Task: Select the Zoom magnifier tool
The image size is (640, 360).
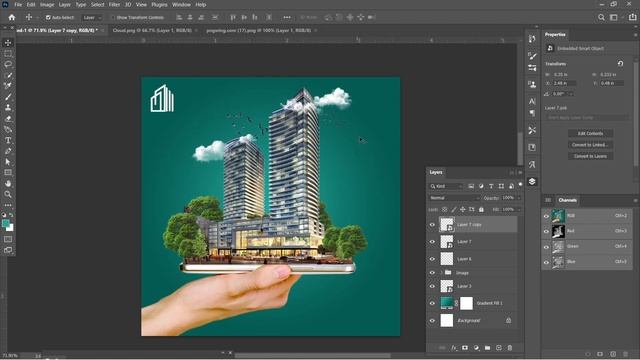Action: [x=8, y=194]
